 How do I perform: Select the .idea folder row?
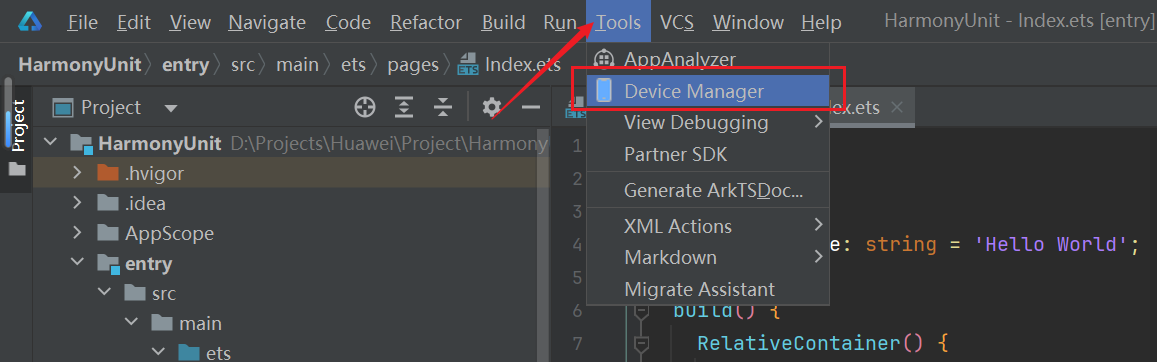(x=291, y=203)
